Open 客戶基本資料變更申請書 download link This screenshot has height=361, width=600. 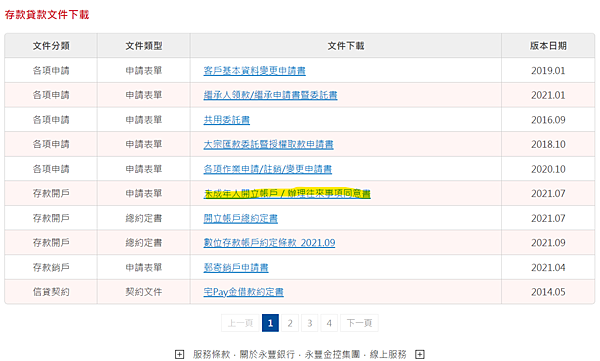[x=254, y=70]
